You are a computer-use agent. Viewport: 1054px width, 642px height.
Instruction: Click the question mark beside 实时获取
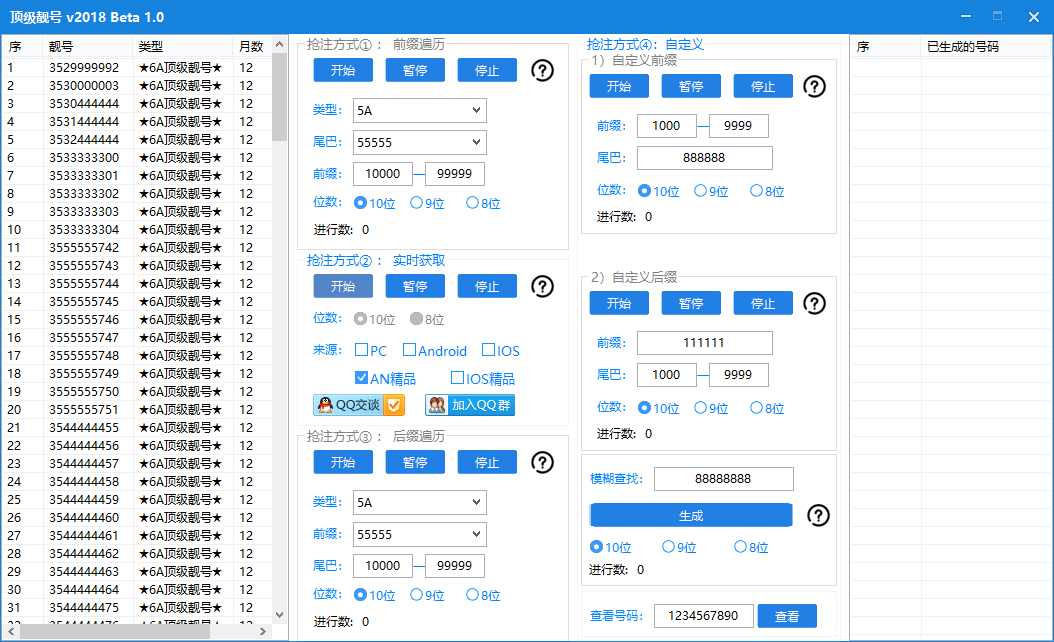tap(542, 287)
